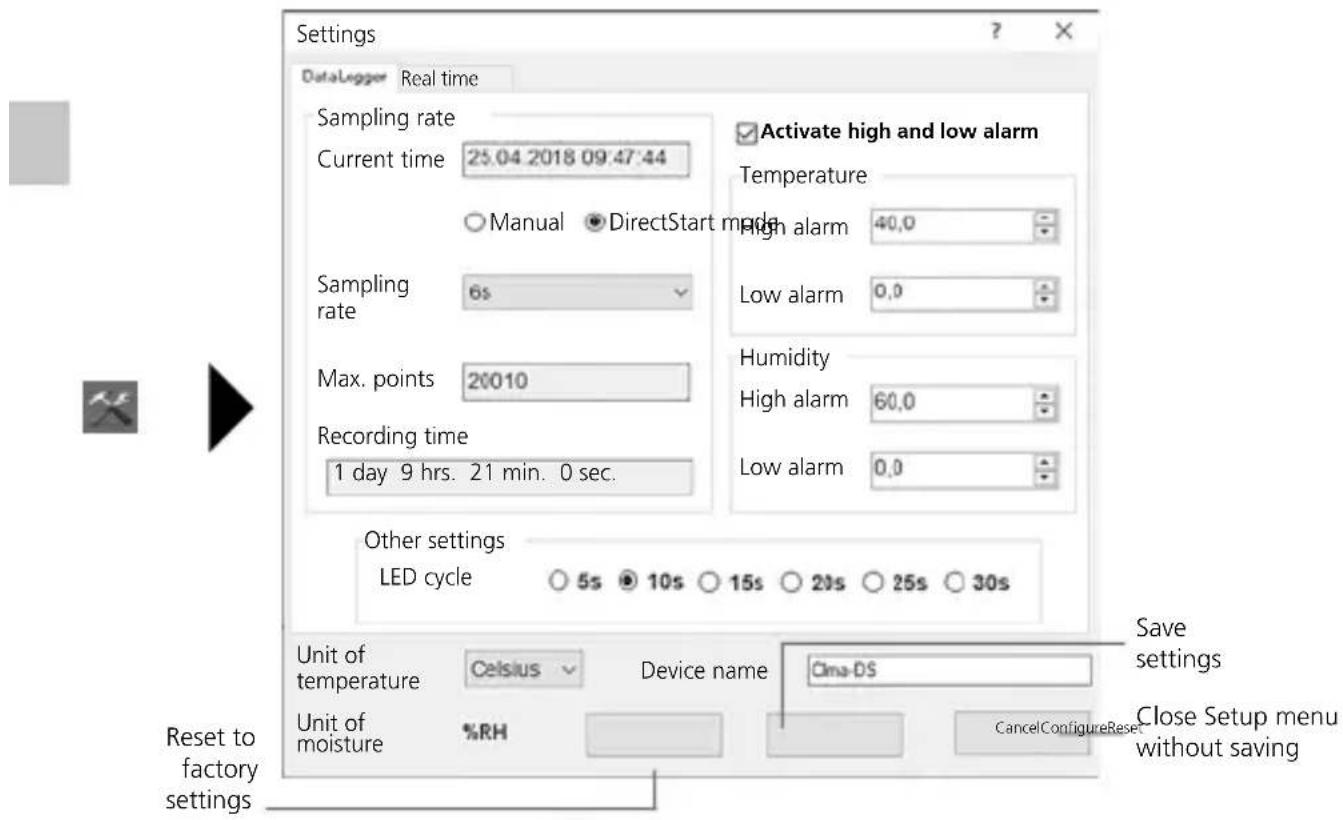Click the Device name field

949,670
